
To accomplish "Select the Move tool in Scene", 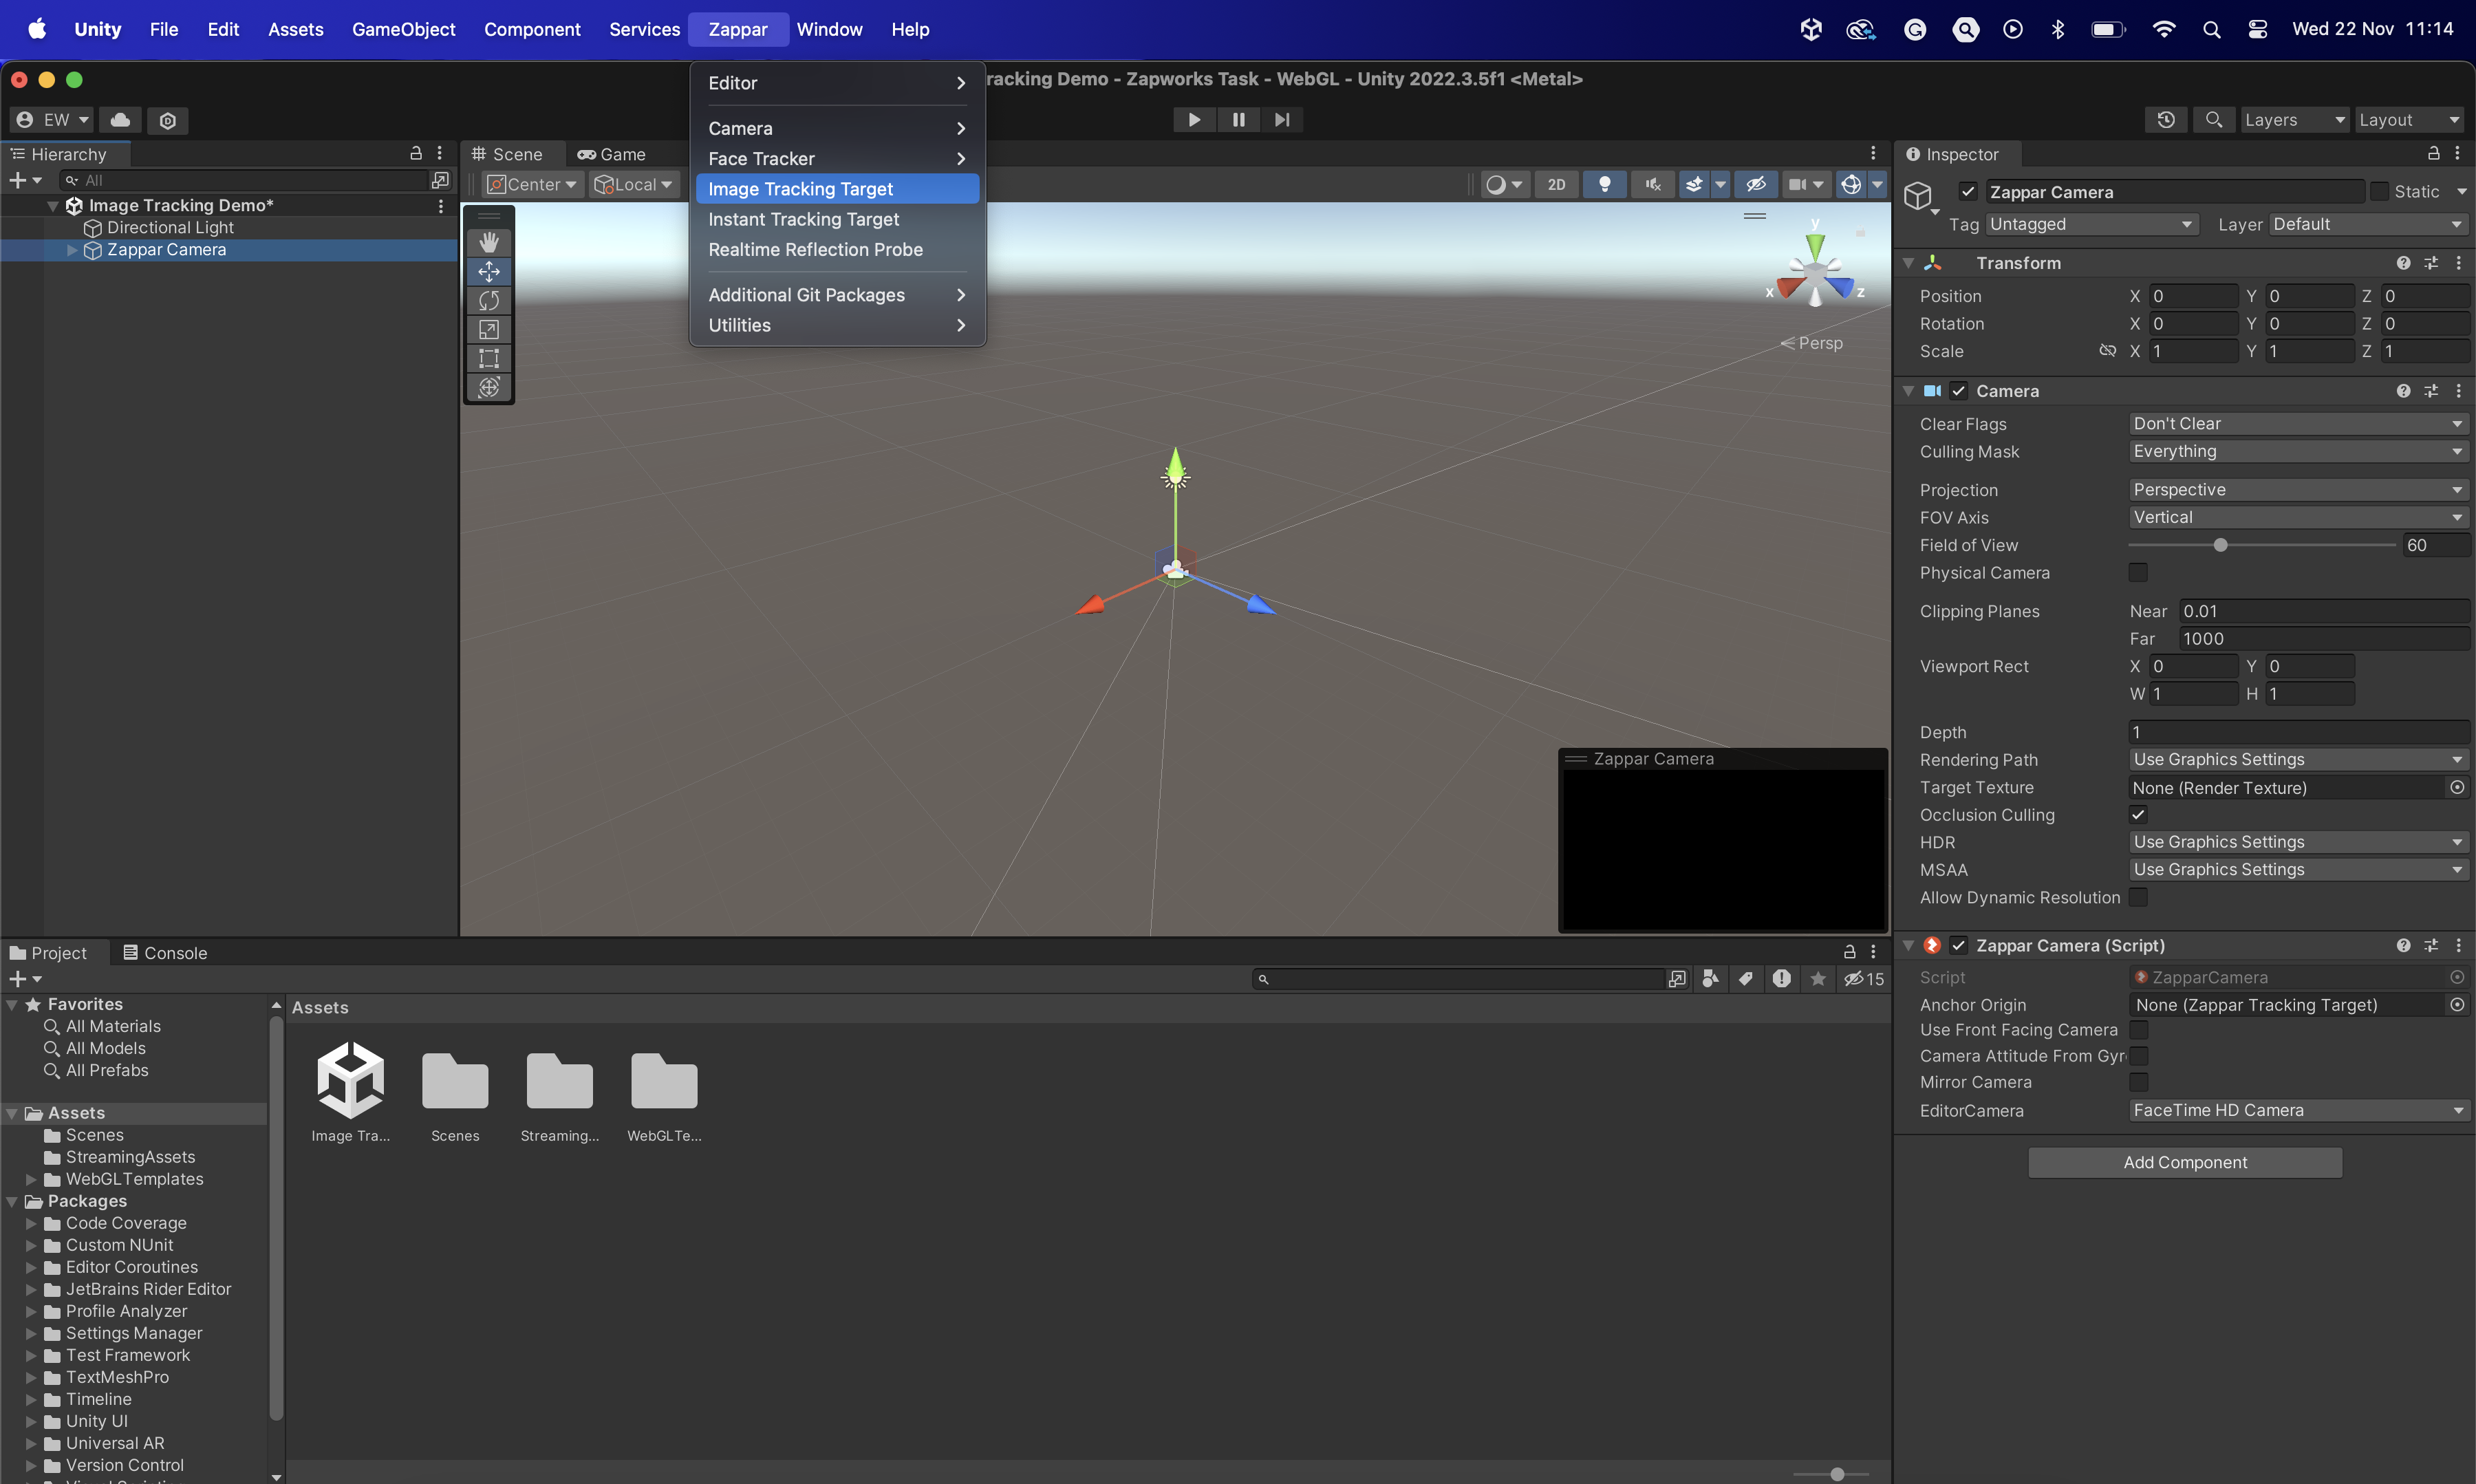I will point(488,271).
